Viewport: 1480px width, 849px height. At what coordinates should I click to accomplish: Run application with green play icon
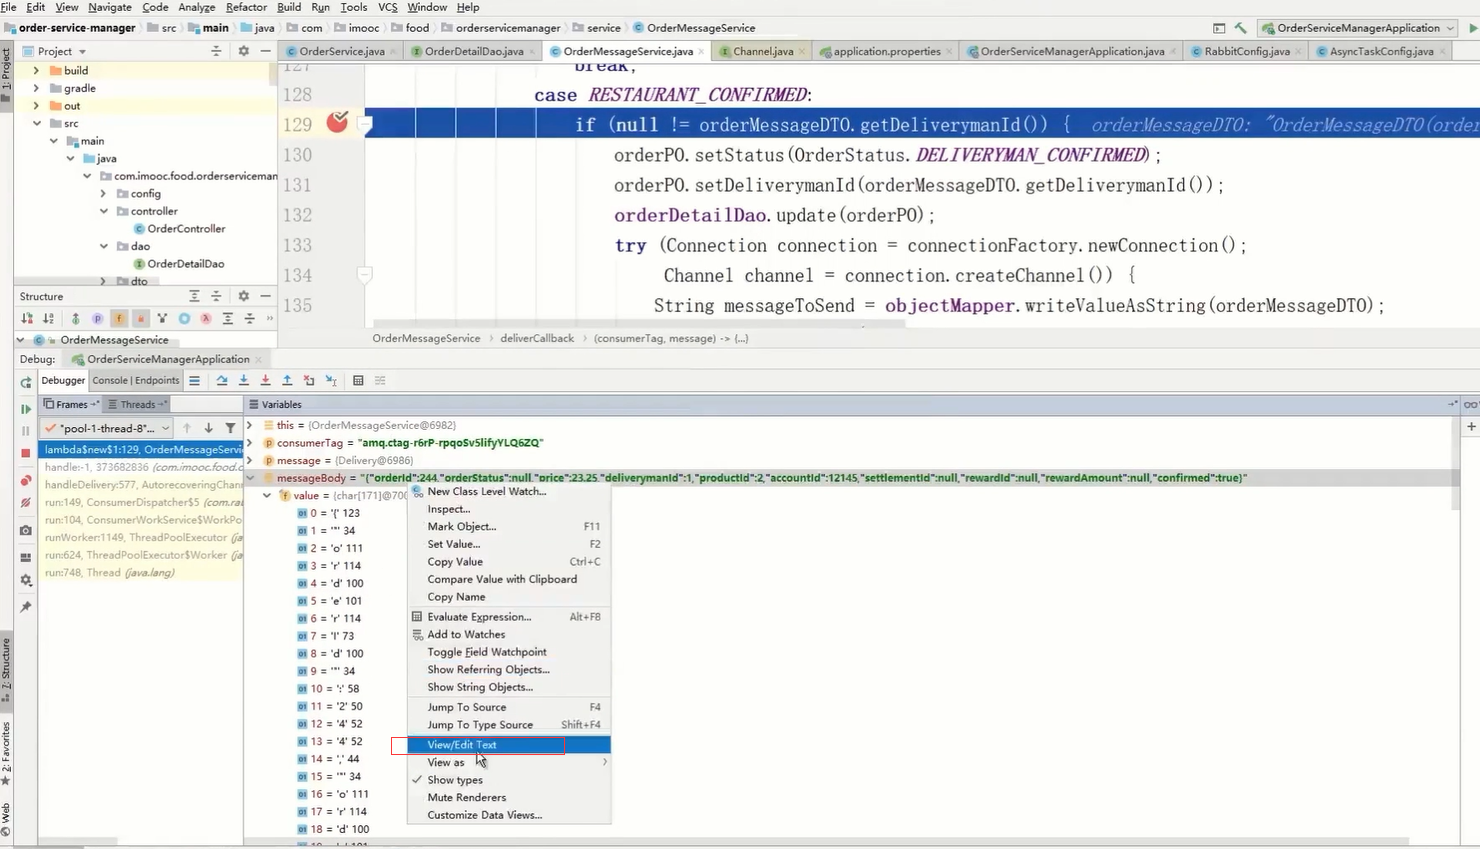point(1472,28)
